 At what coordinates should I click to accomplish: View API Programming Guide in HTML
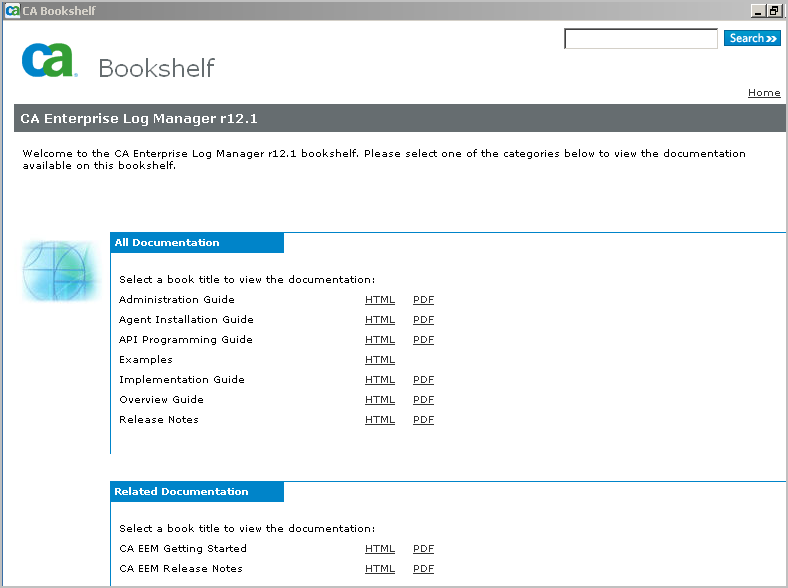click(x=380, y=340)
